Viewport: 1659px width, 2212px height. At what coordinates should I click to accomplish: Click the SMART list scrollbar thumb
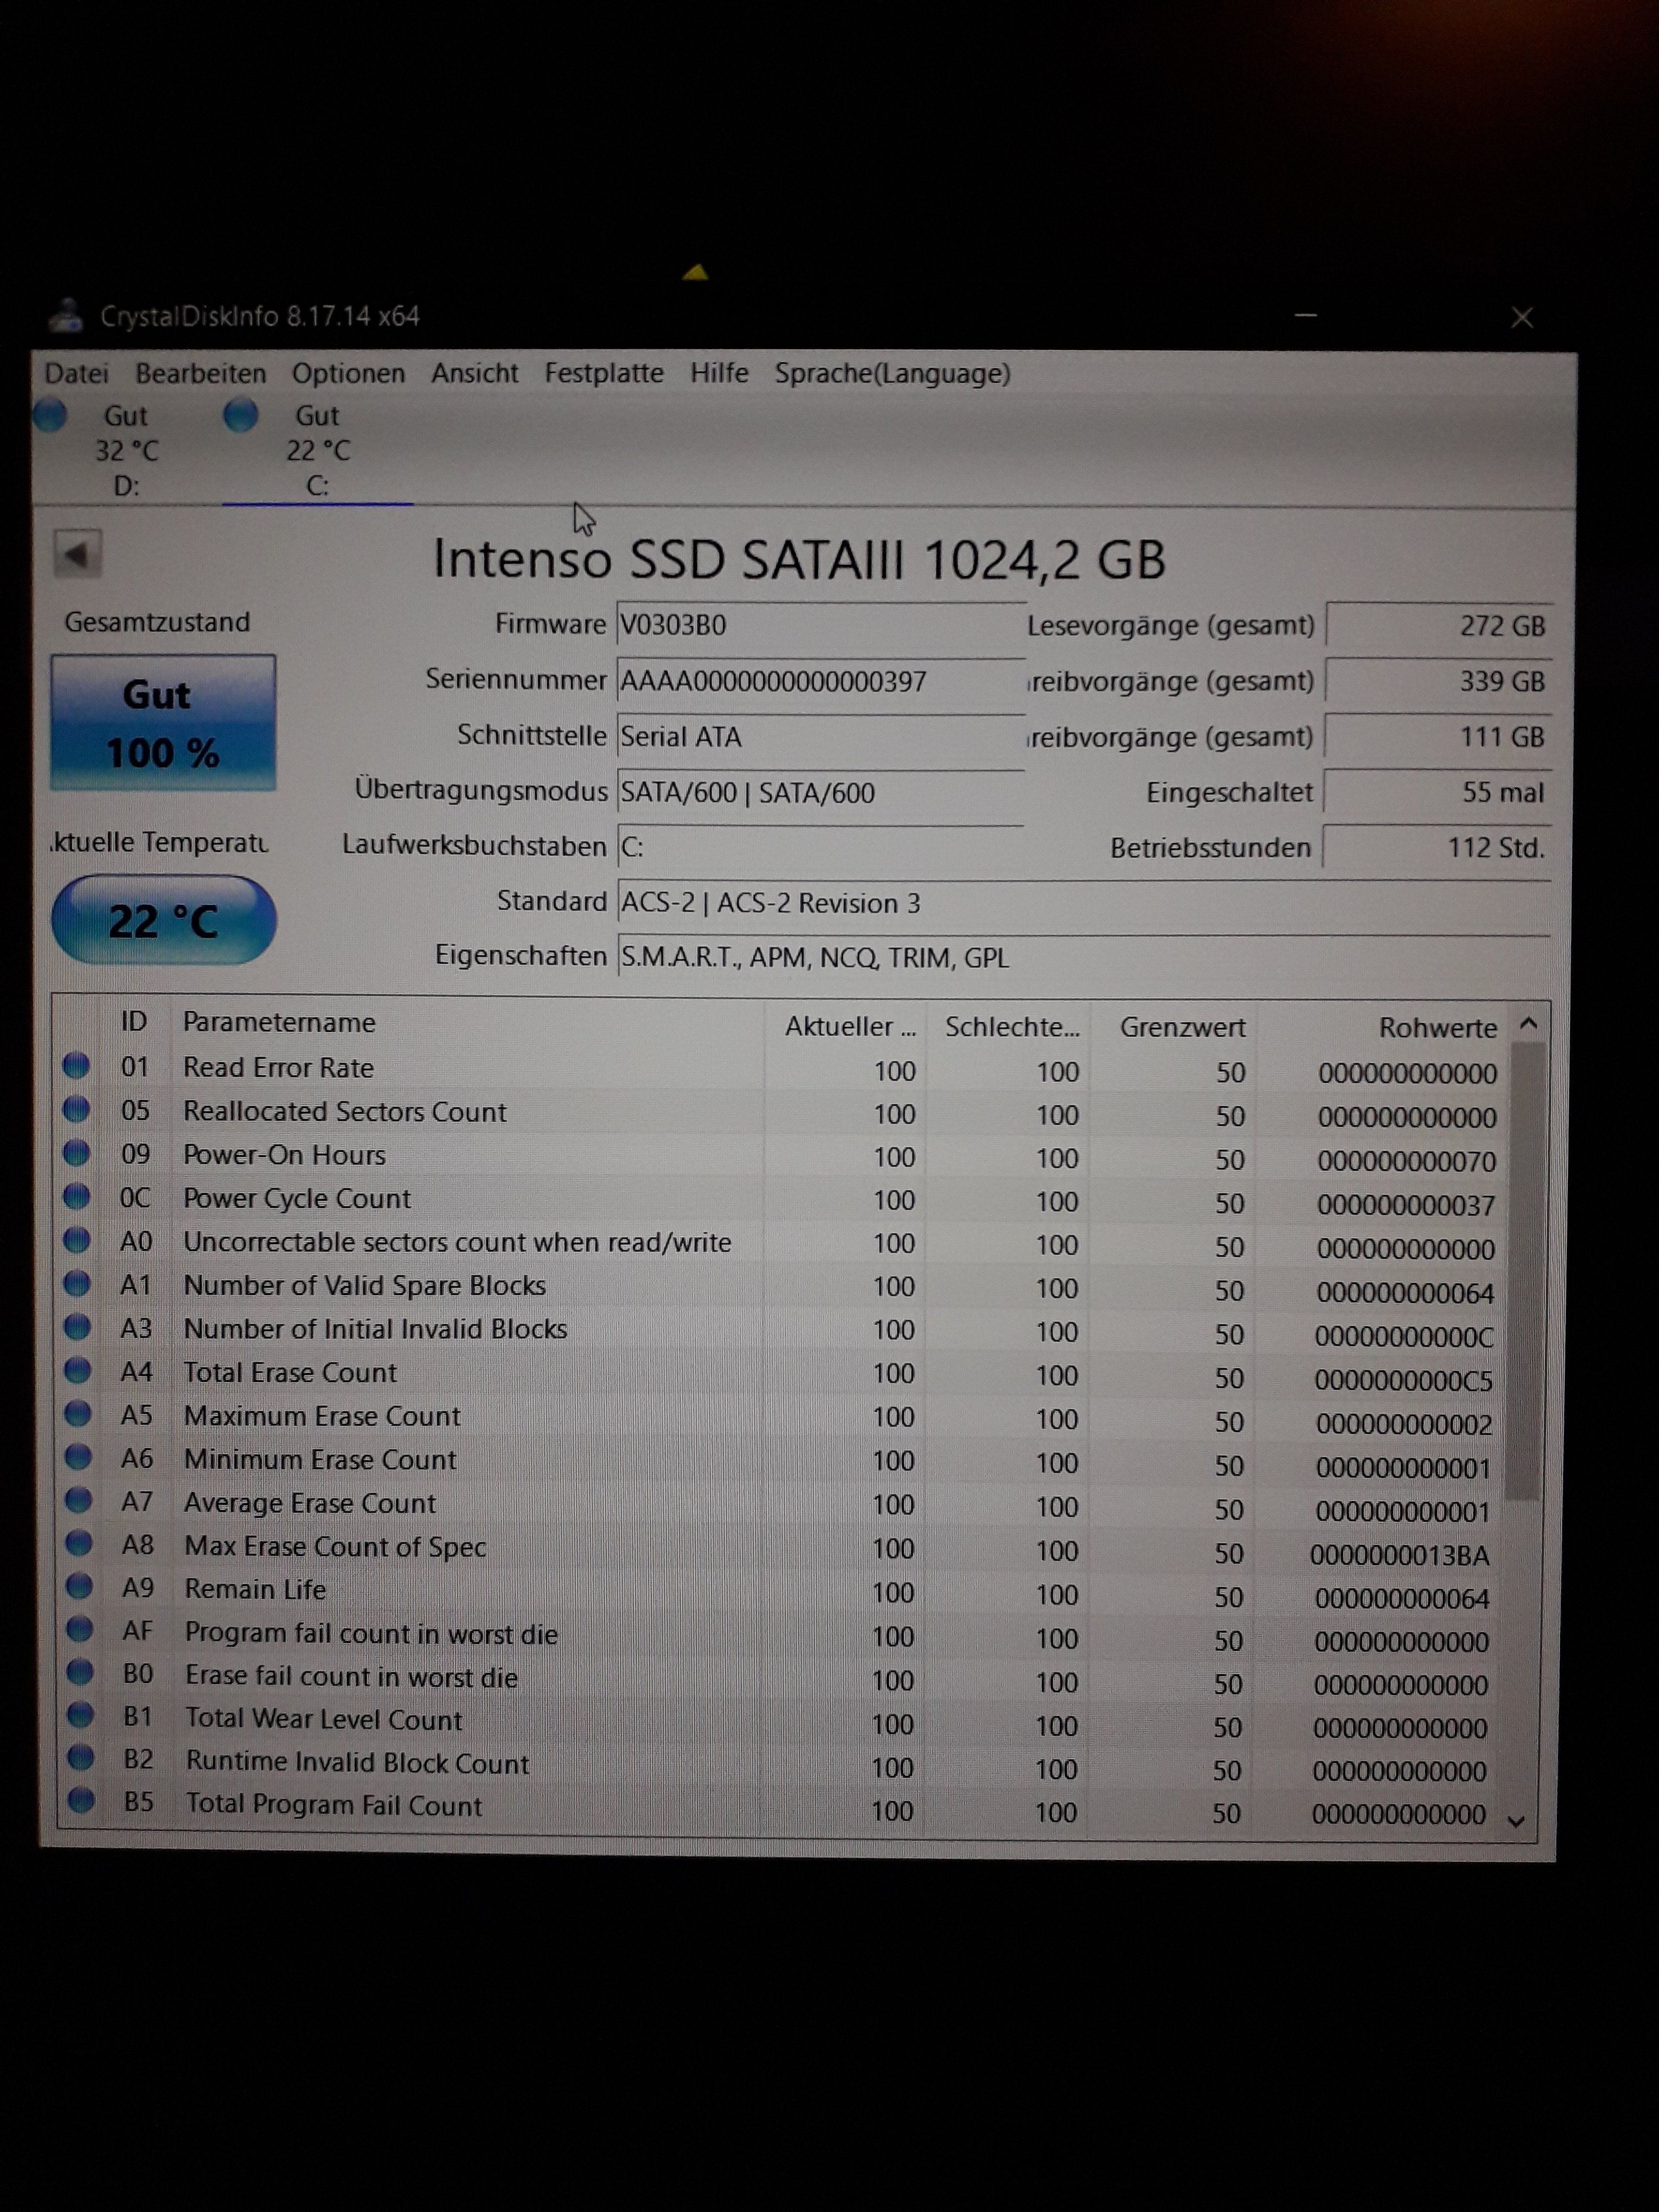pos(1525,1270)
